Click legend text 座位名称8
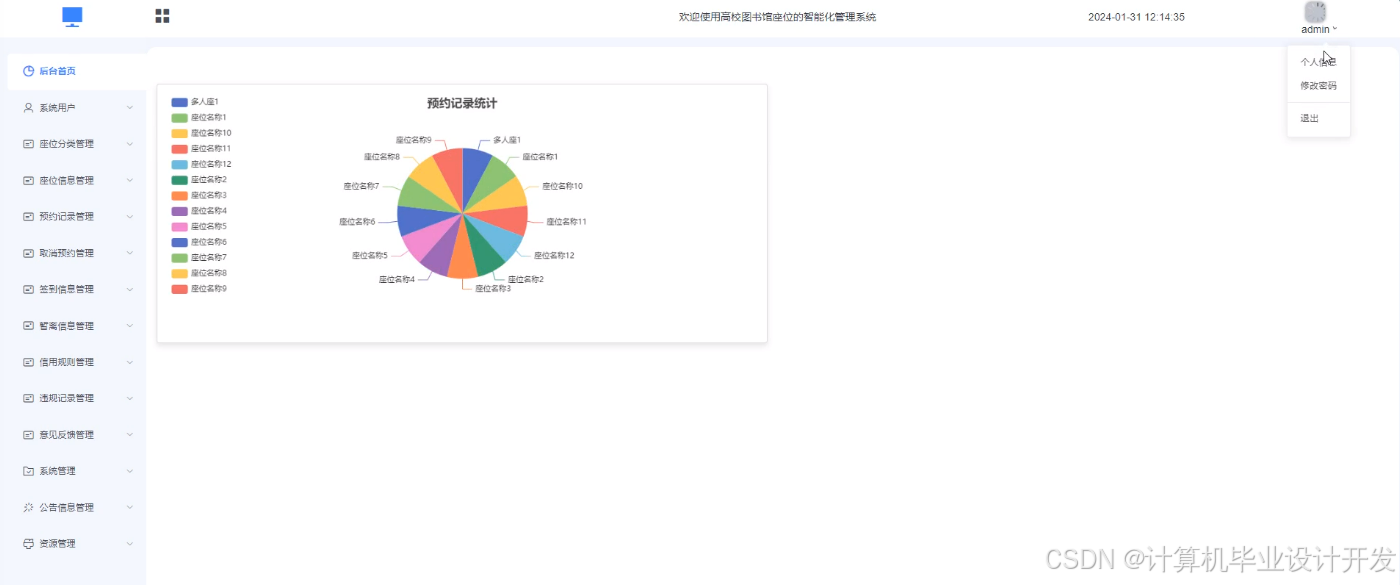Viewport: 1400px width, 585px height. click(x=209, y=273)
